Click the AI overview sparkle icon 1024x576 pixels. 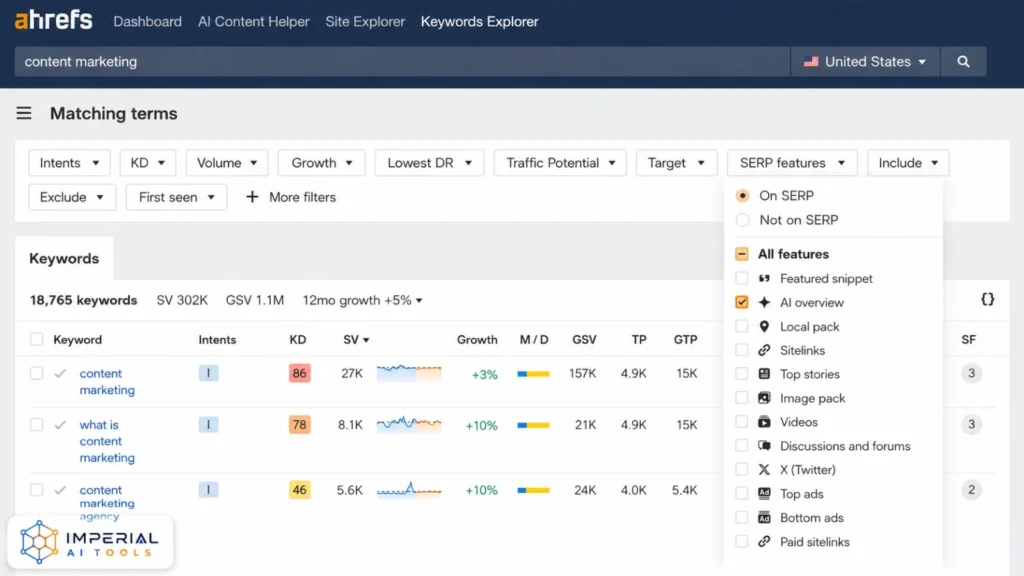coord(764,302)
